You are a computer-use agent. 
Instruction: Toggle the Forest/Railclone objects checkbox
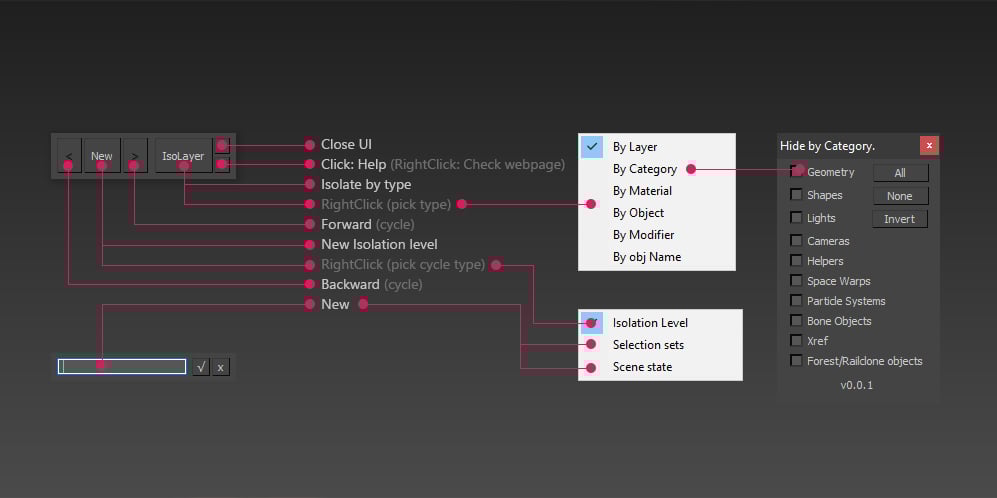pyautogui.click(x=796, y=361)
